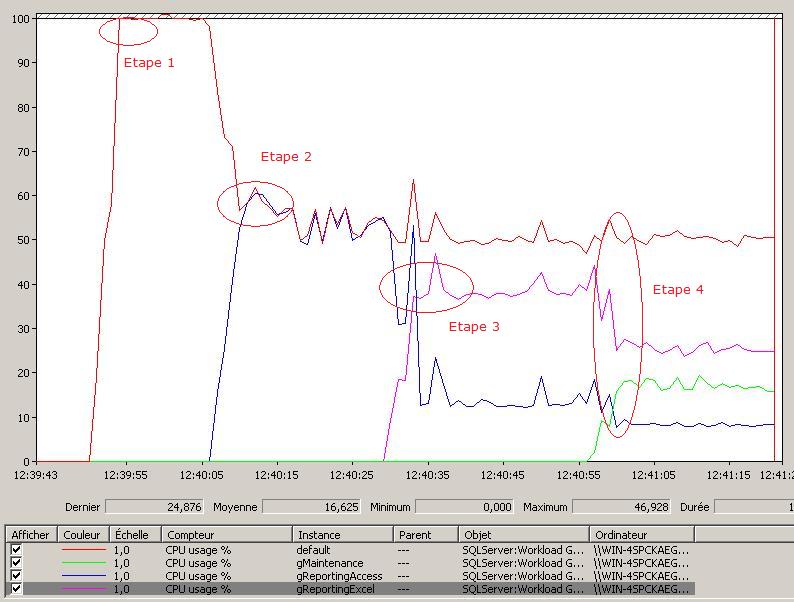Sort by the Ordinateur column header

(640, 535)
